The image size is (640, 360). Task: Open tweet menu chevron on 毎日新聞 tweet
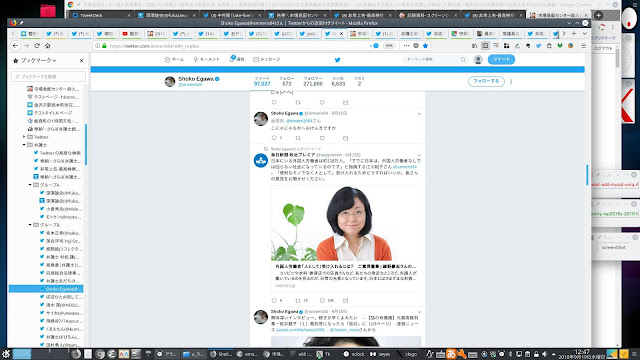point(419,156)
